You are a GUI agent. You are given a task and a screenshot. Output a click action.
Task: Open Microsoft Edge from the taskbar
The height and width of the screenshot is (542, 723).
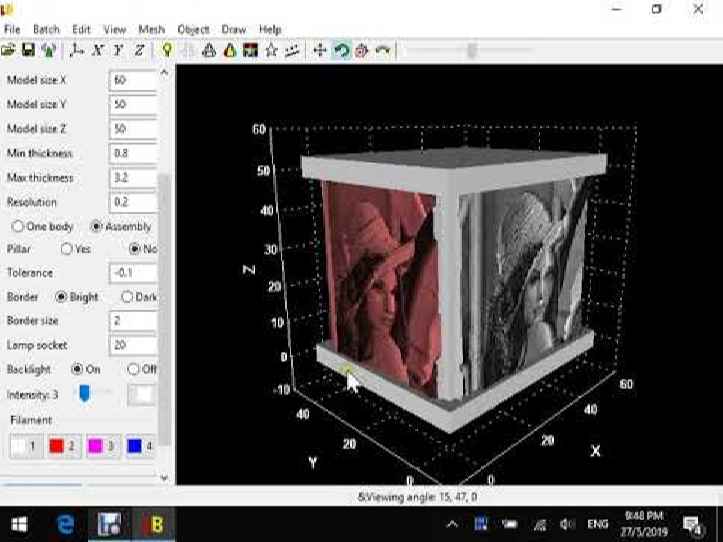point(66,523)
